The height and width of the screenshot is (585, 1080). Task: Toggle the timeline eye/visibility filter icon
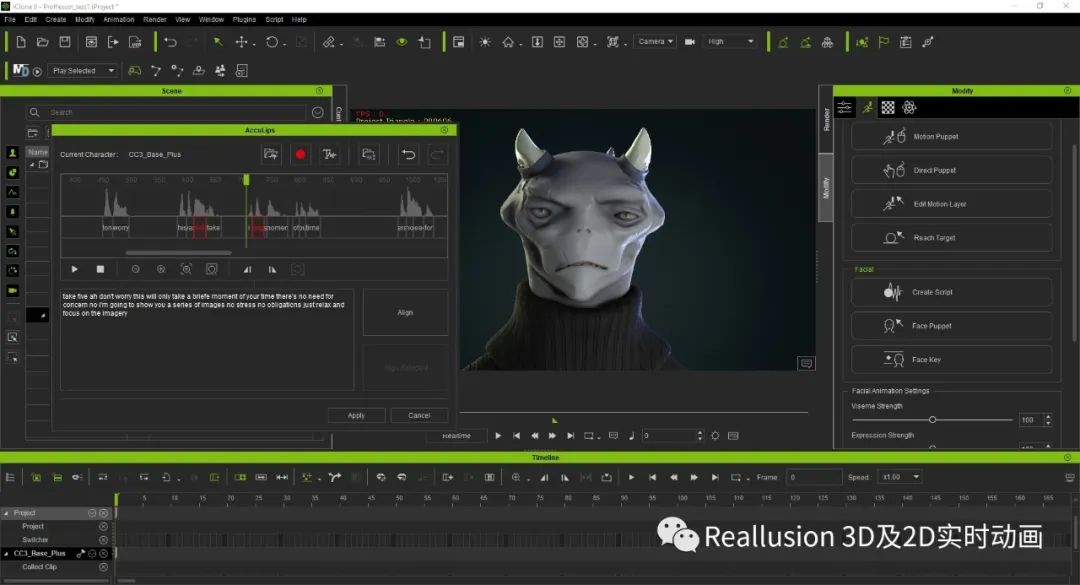click(77, 477)
